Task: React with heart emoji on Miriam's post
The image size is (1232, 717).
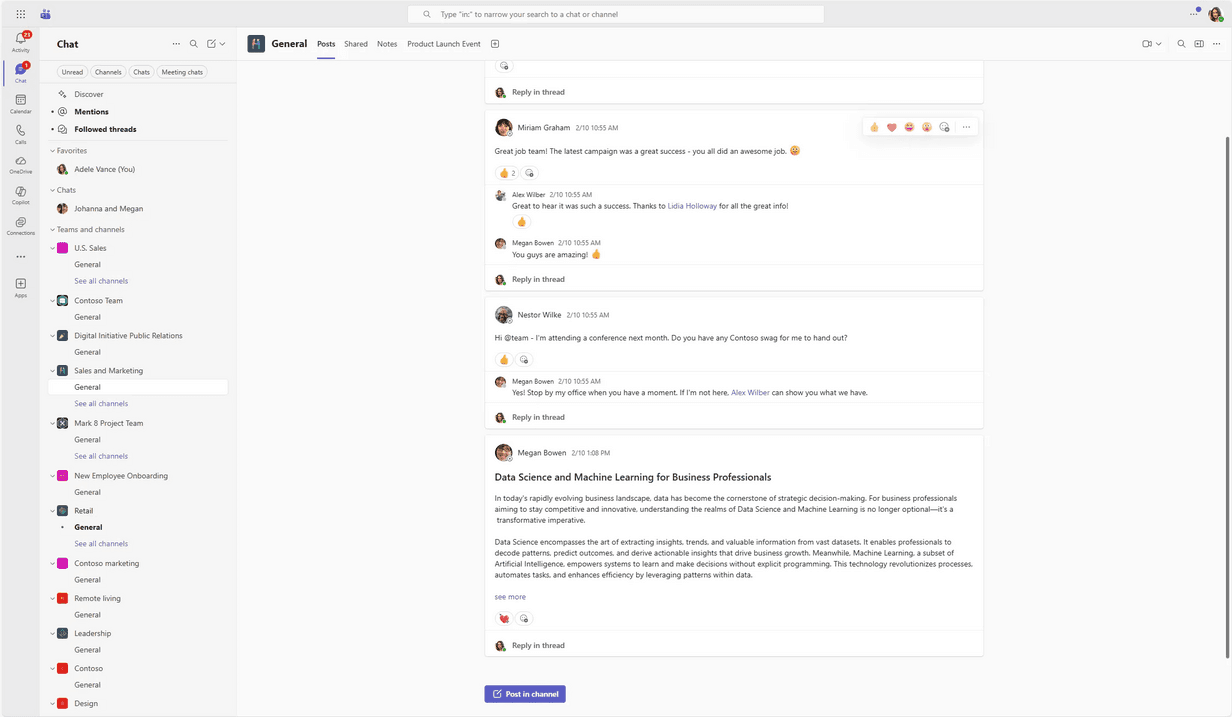Action: coord(891,127)
